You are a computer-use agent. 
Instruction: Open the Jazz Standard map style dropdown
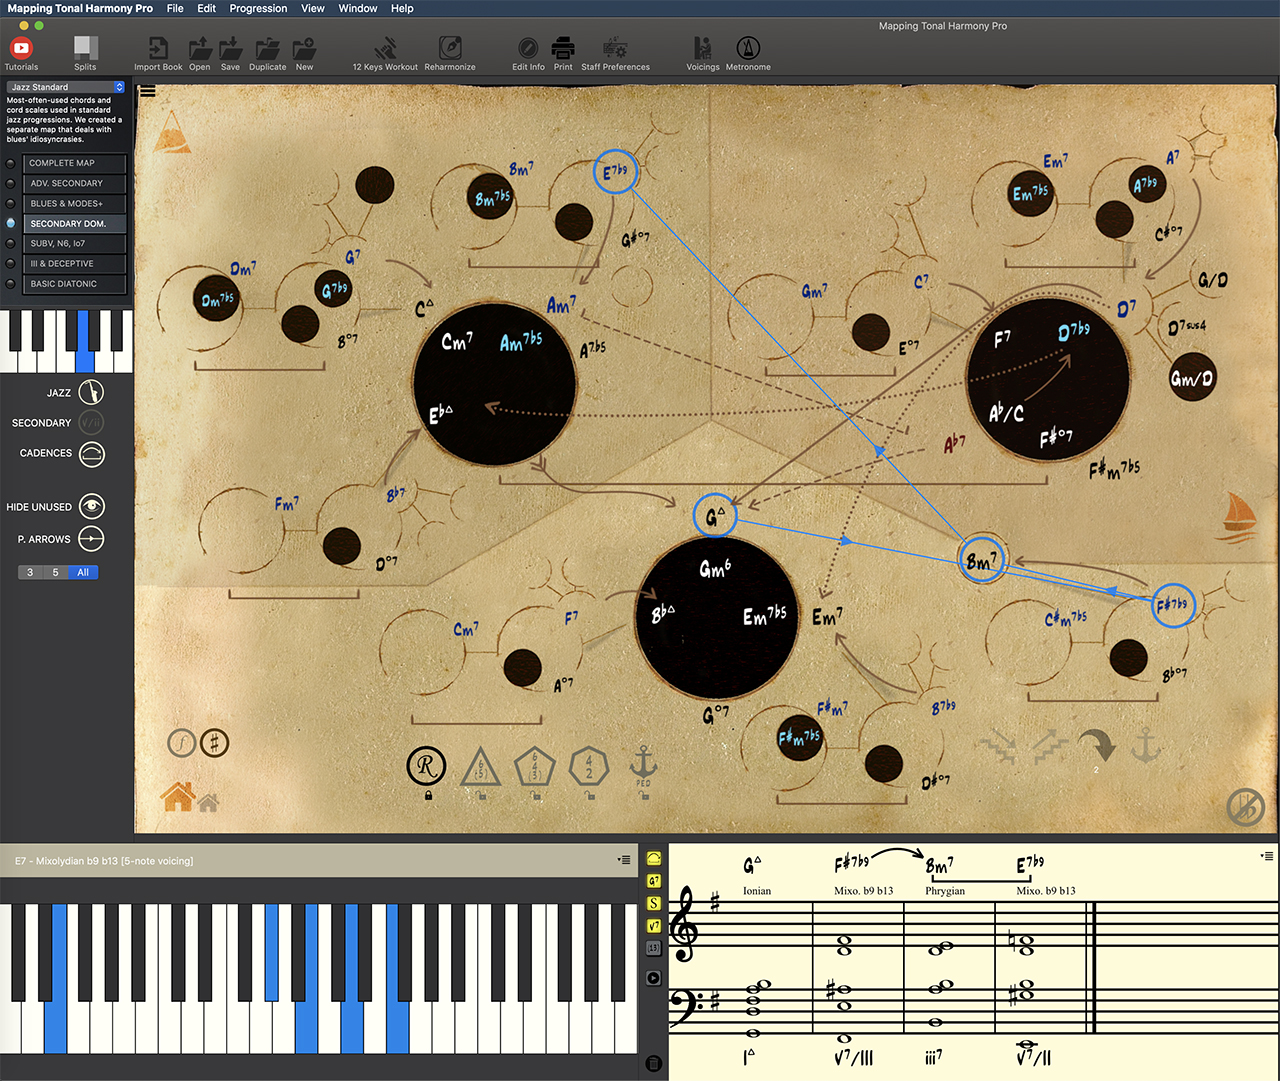click(x=65, y=87)
